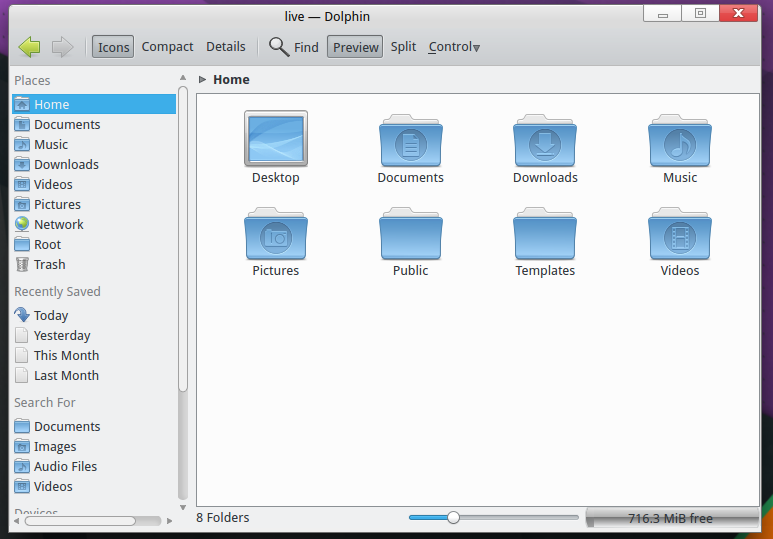This screenshot has width=773, height=539.
Task: Click the zoom slider handle in the status bar
Action: (x=453, y=518)
